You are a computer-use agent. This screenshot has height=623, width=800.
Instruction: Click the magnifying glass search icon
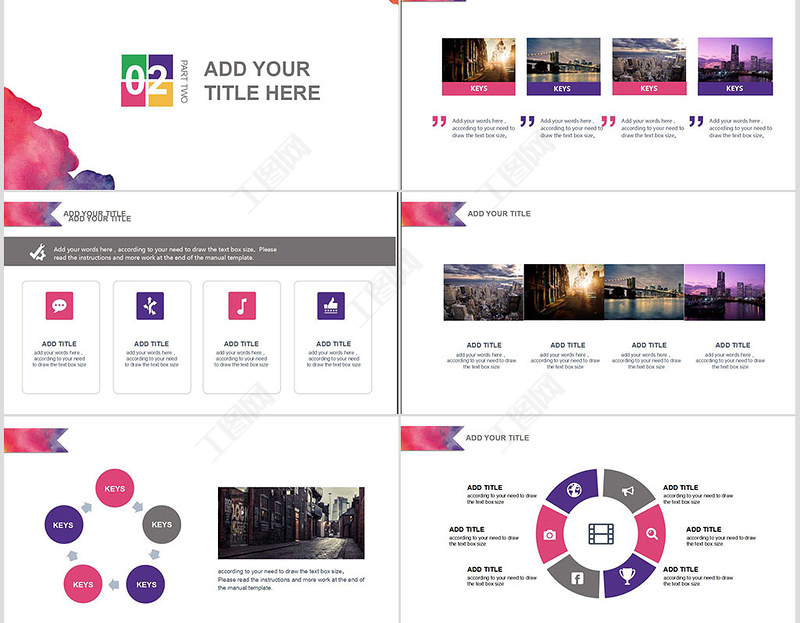pyautogui.click(x=652, y=534)
